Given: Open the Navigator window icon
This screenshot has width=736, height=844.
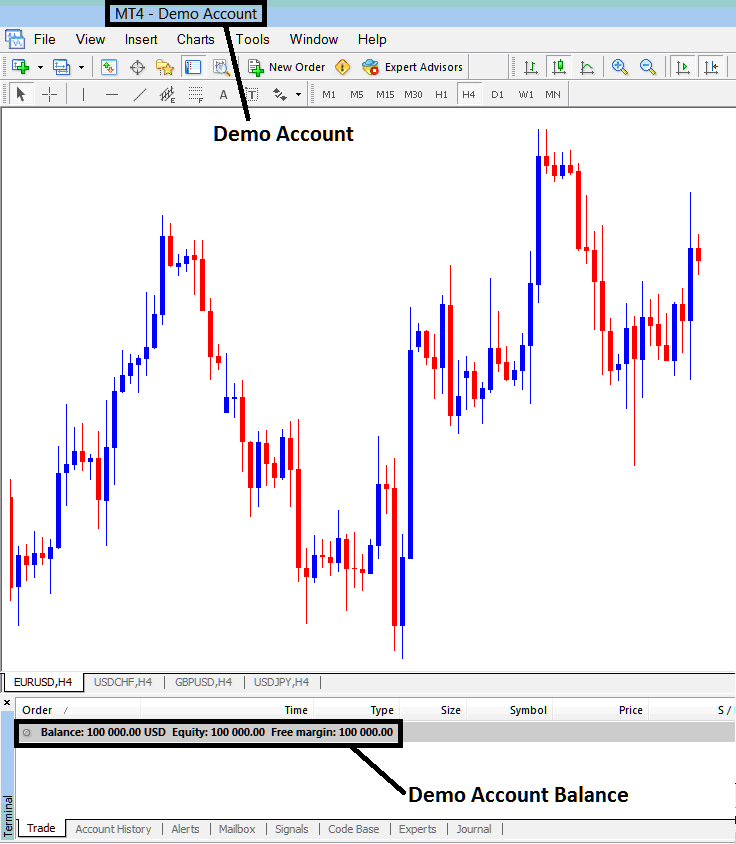Looking at the screenshot, I should (165, 67).
